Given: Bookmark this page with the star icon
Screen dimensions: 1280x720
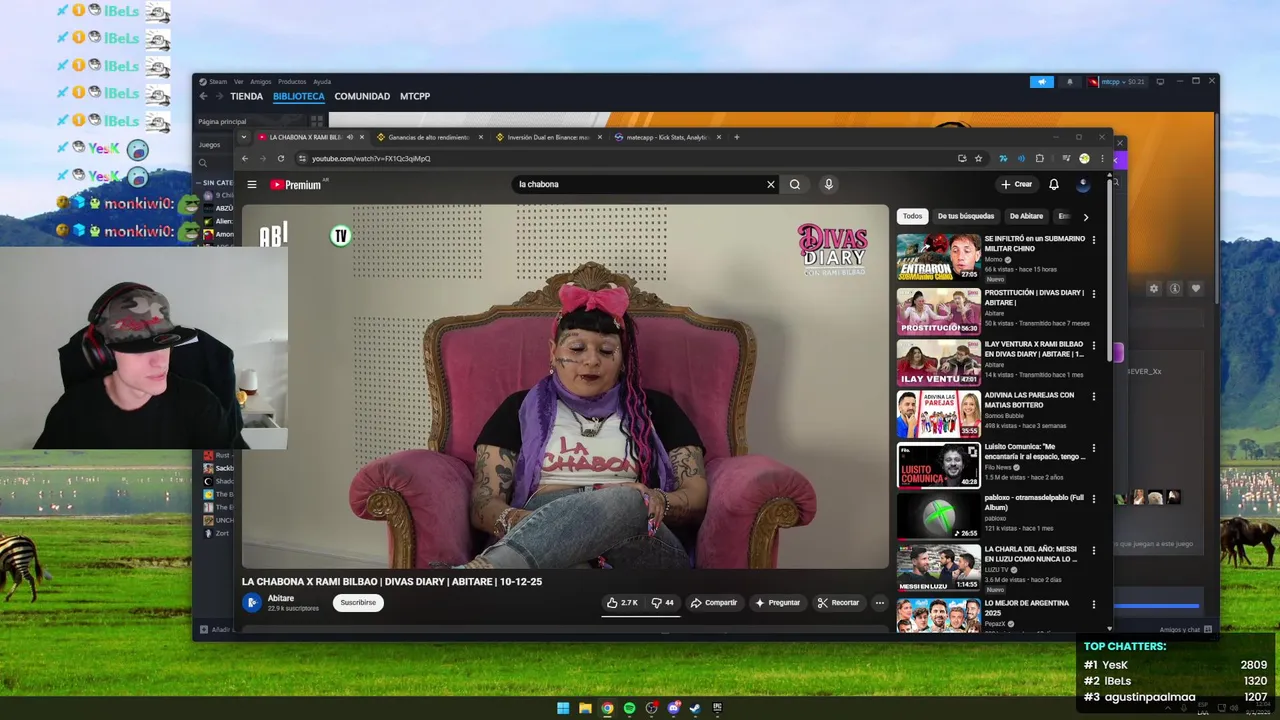Looking at the screenshot, I should tap(978, 158).
